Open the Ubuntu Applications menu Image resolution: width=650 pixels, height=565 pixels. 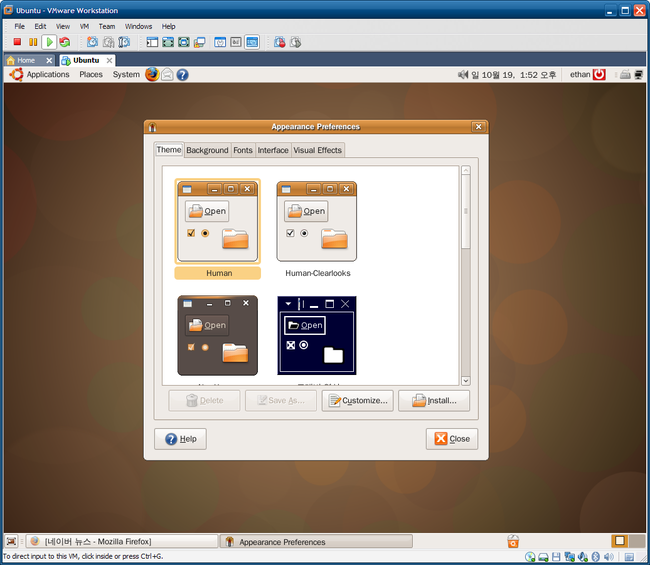pos(48,75)
